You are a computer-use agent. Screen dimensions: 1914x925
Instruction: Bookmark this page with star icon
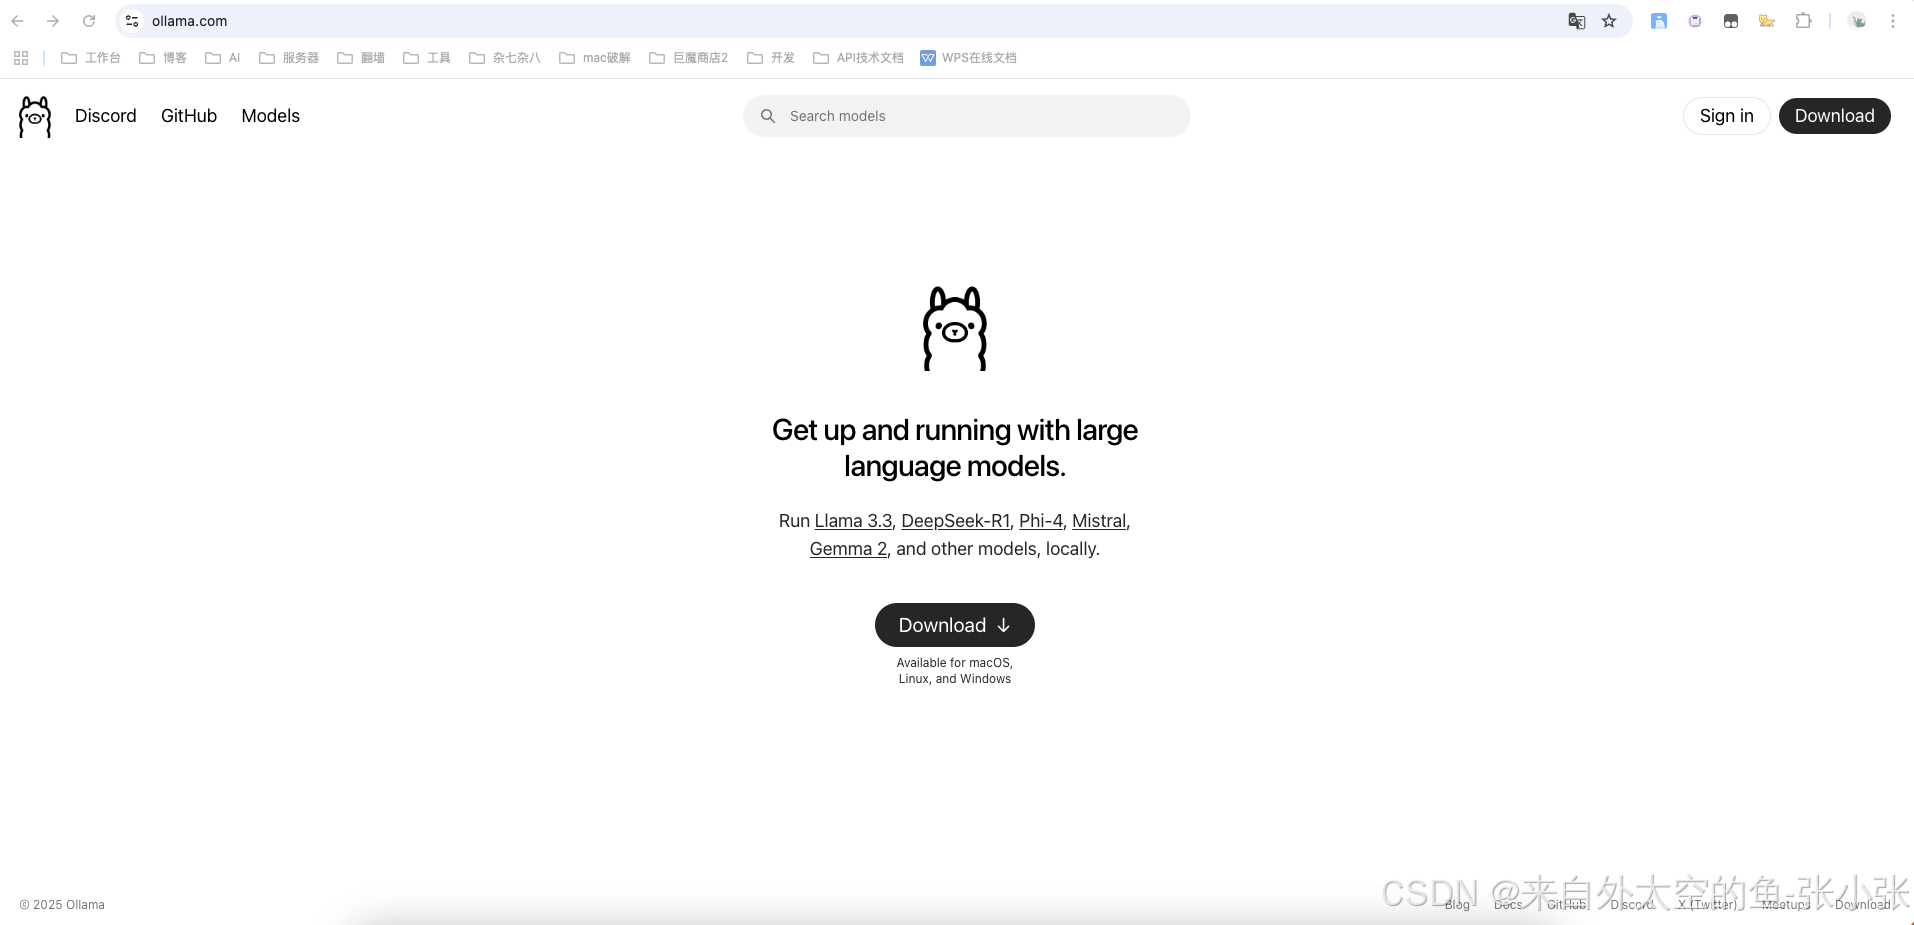click(1609, 21)
